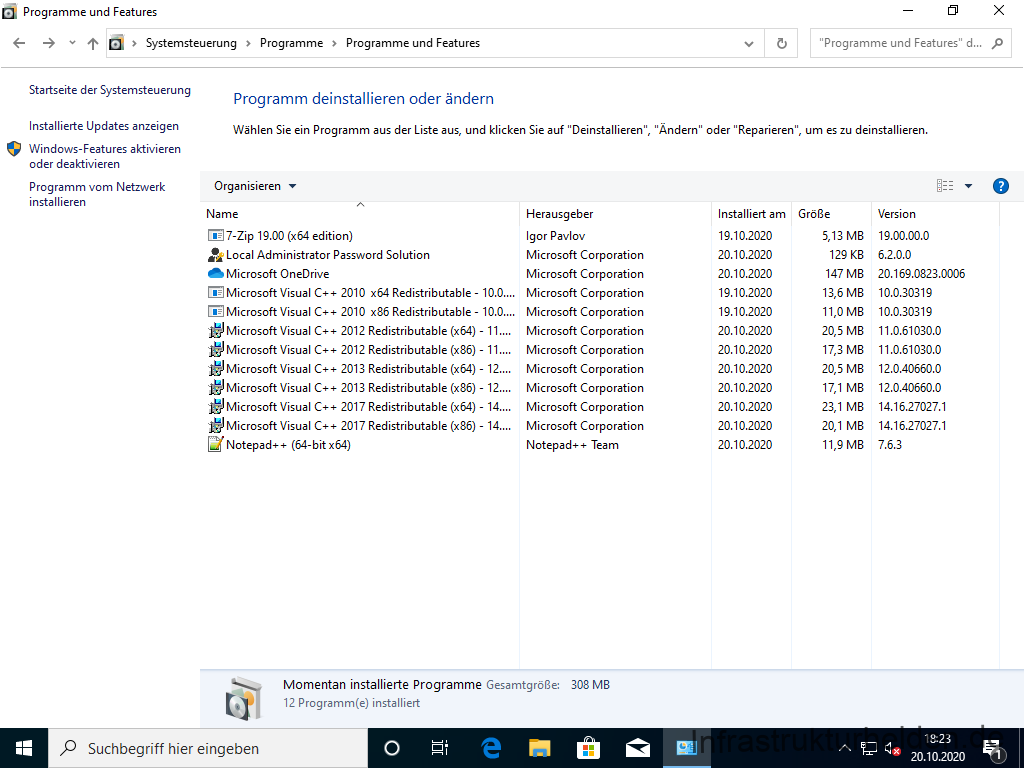Go forward with the right arrow
1024x768 pixels.
[48, 43]
